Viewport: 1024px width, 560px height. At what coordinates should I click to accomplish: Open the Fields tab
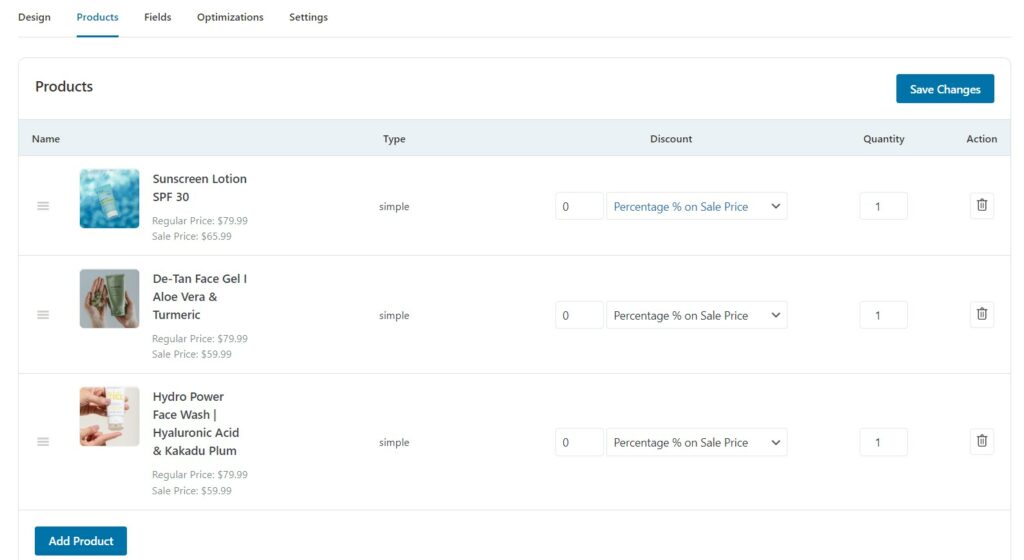click(157, 17)
